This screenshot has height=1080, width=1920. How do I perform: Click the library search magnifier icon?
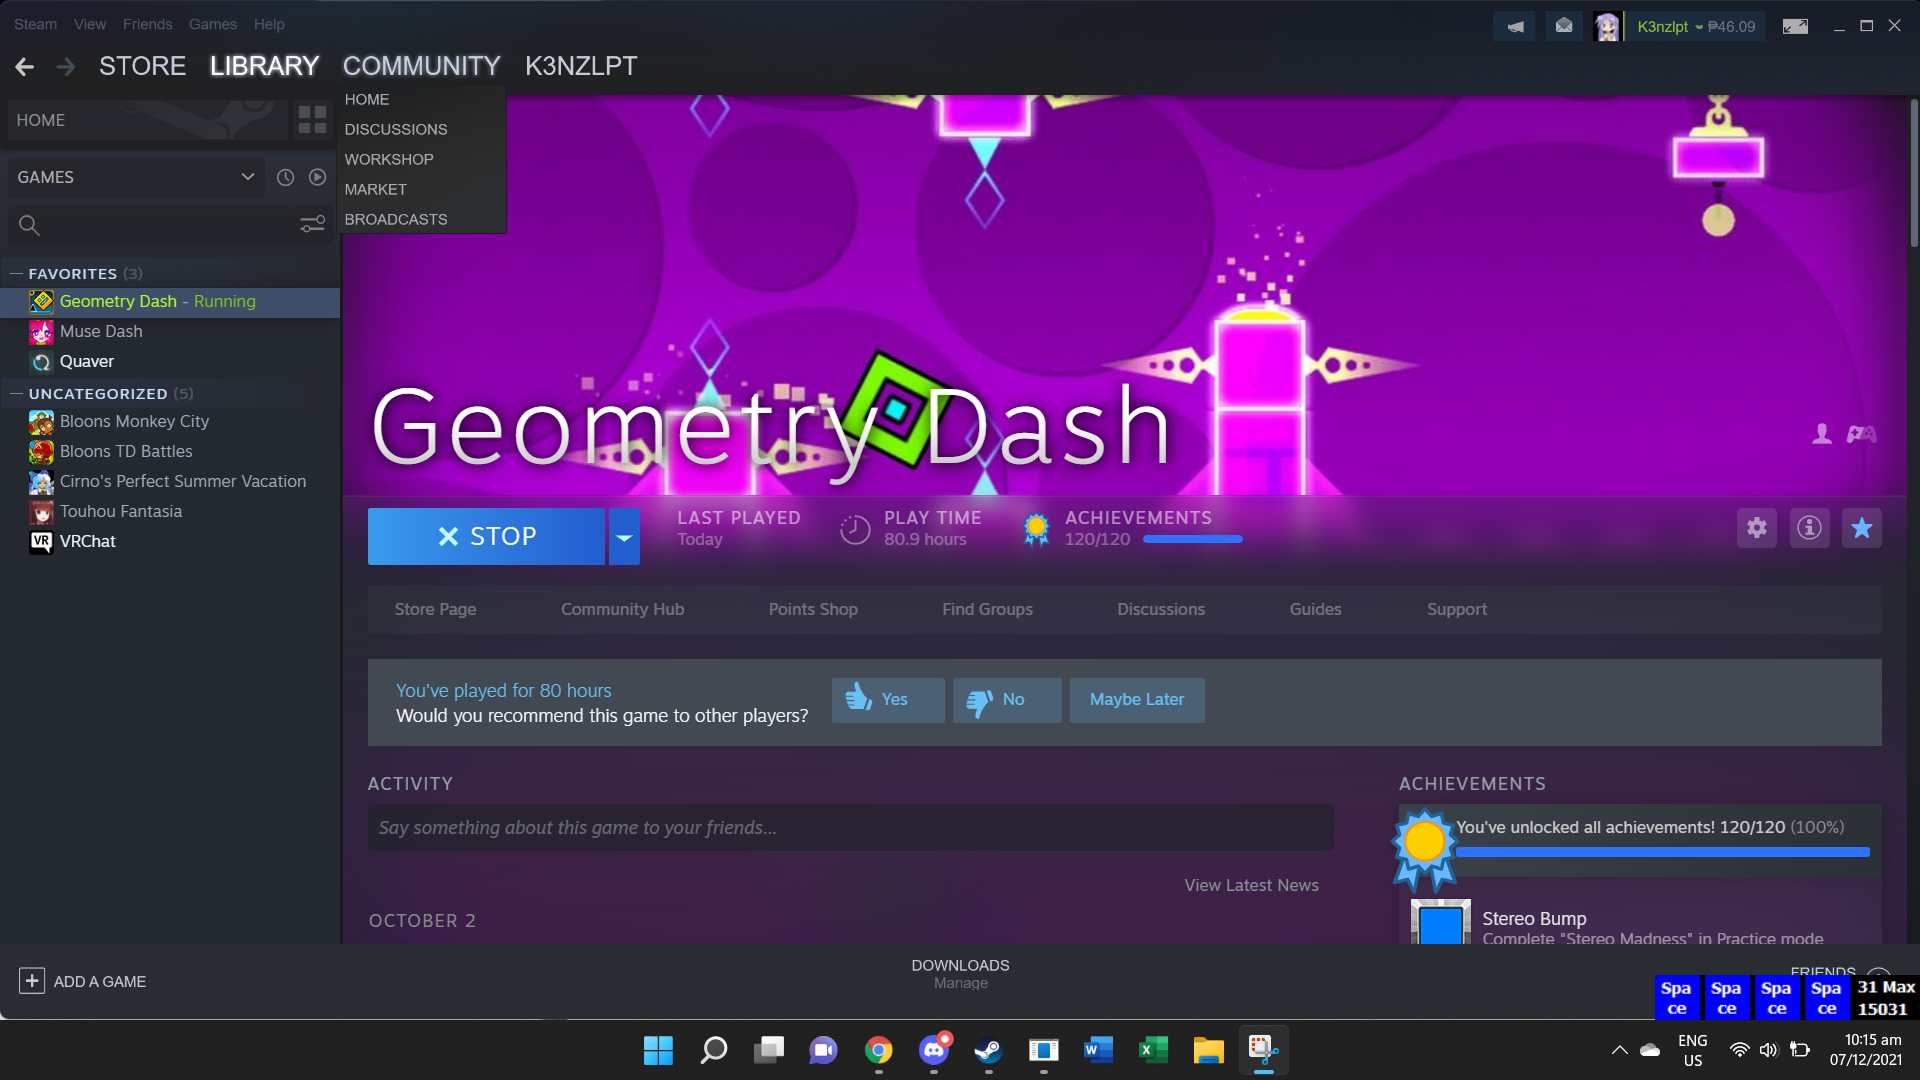point(29,225)
